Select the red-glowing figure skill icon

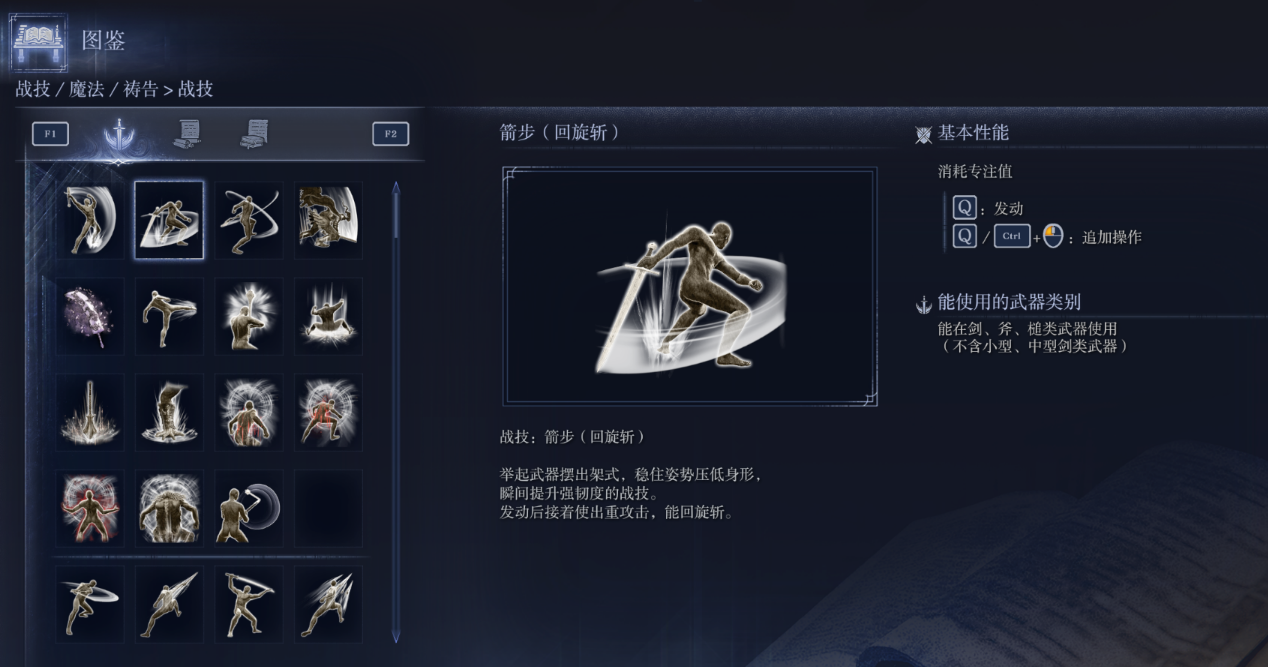pos(89,509)
